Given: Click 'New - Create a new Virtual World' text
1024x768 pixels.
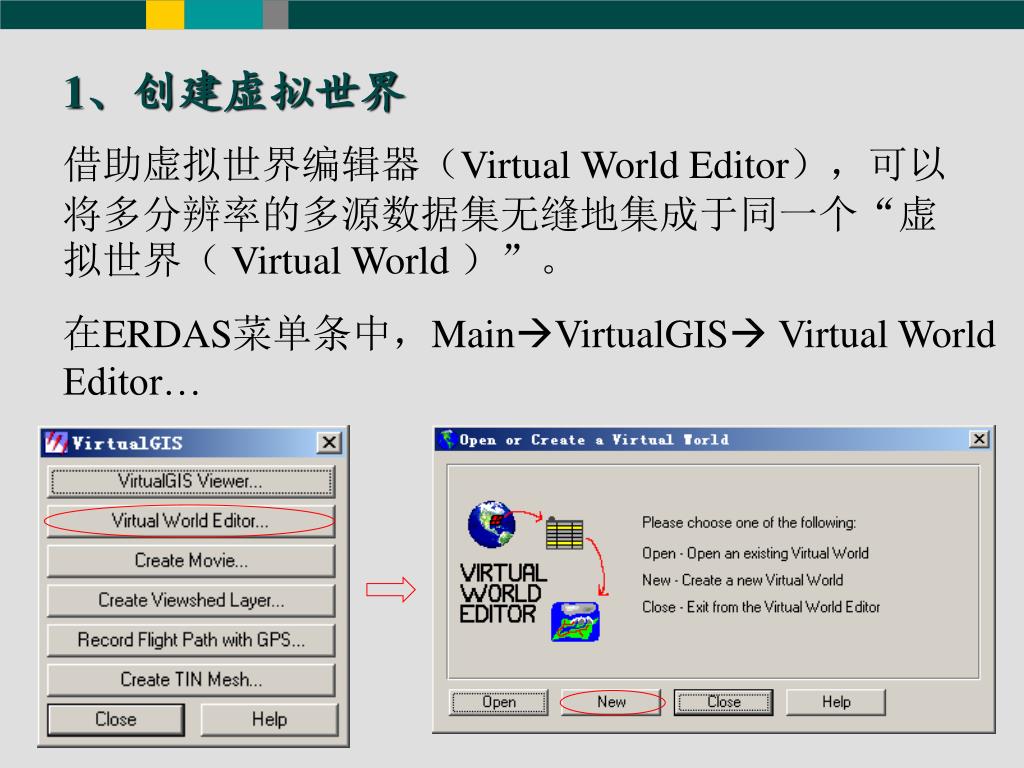Looking at the screenshot, I should click(x=743, y=580).
